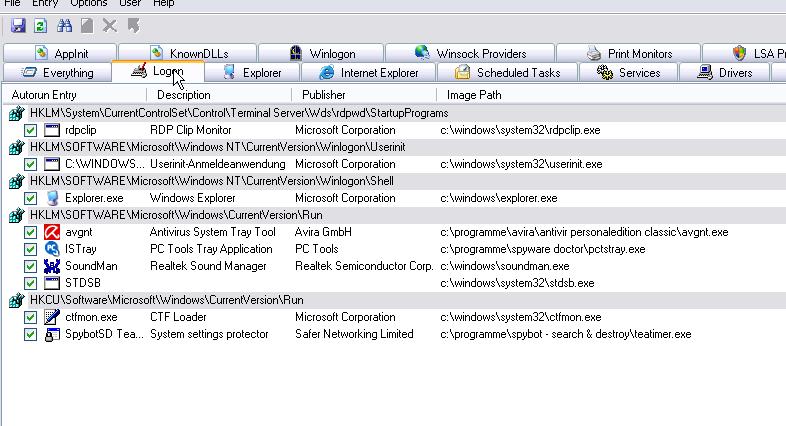
Task: Open the Entry menu
Action: (x=45, y=3)
